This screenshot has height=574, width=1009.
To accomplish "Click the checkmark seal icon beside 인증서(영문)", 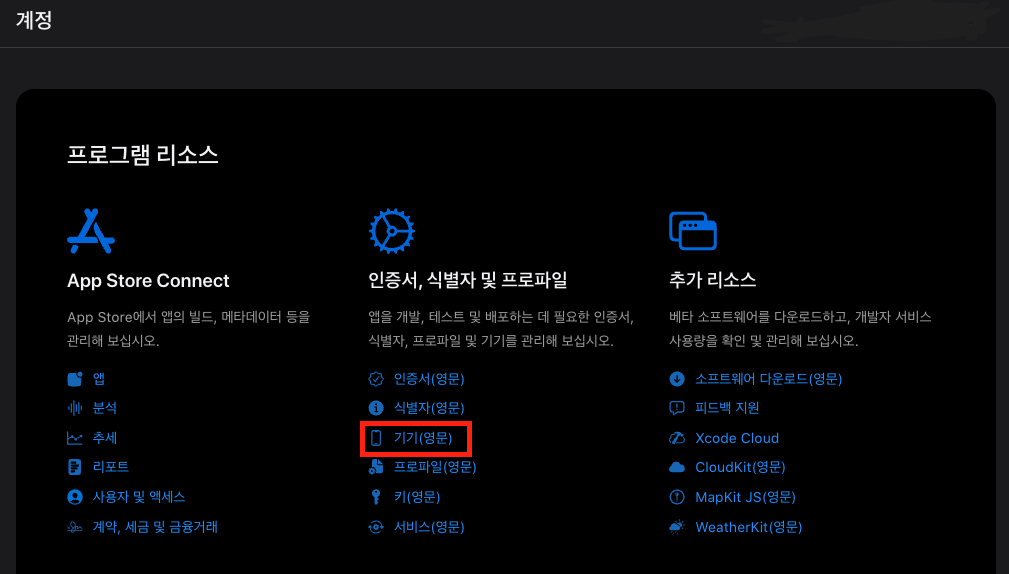I will point(376,379).
